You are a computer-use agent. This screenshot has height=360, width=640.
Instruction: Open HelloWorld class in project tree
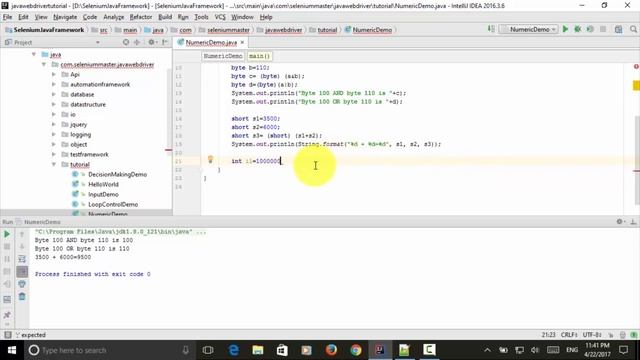103,184
